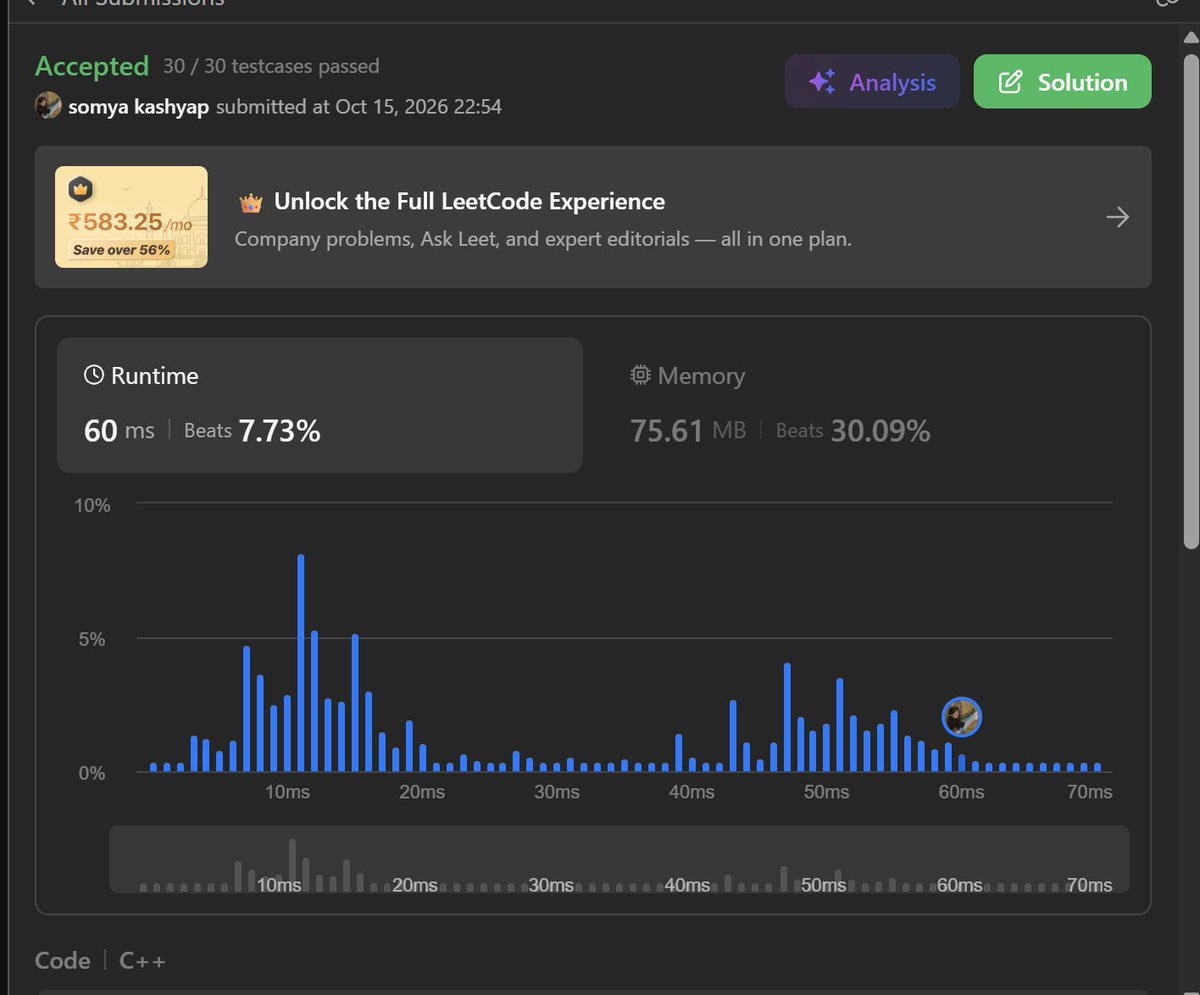Image resolution: width=1200 pixels, height=995 pixels.
Task: Open the premium price thumbnail image
Action: pyautogui.click(x=131, y=217)
